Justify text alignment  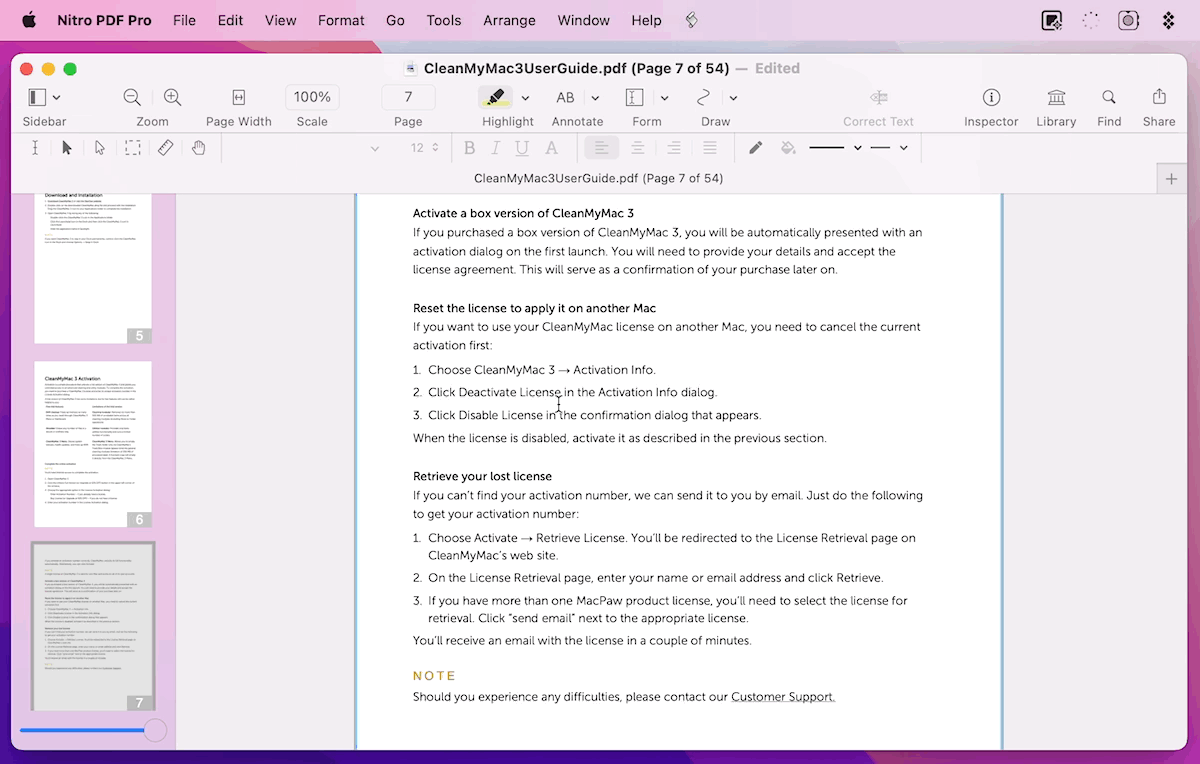(x=710, y=148)
